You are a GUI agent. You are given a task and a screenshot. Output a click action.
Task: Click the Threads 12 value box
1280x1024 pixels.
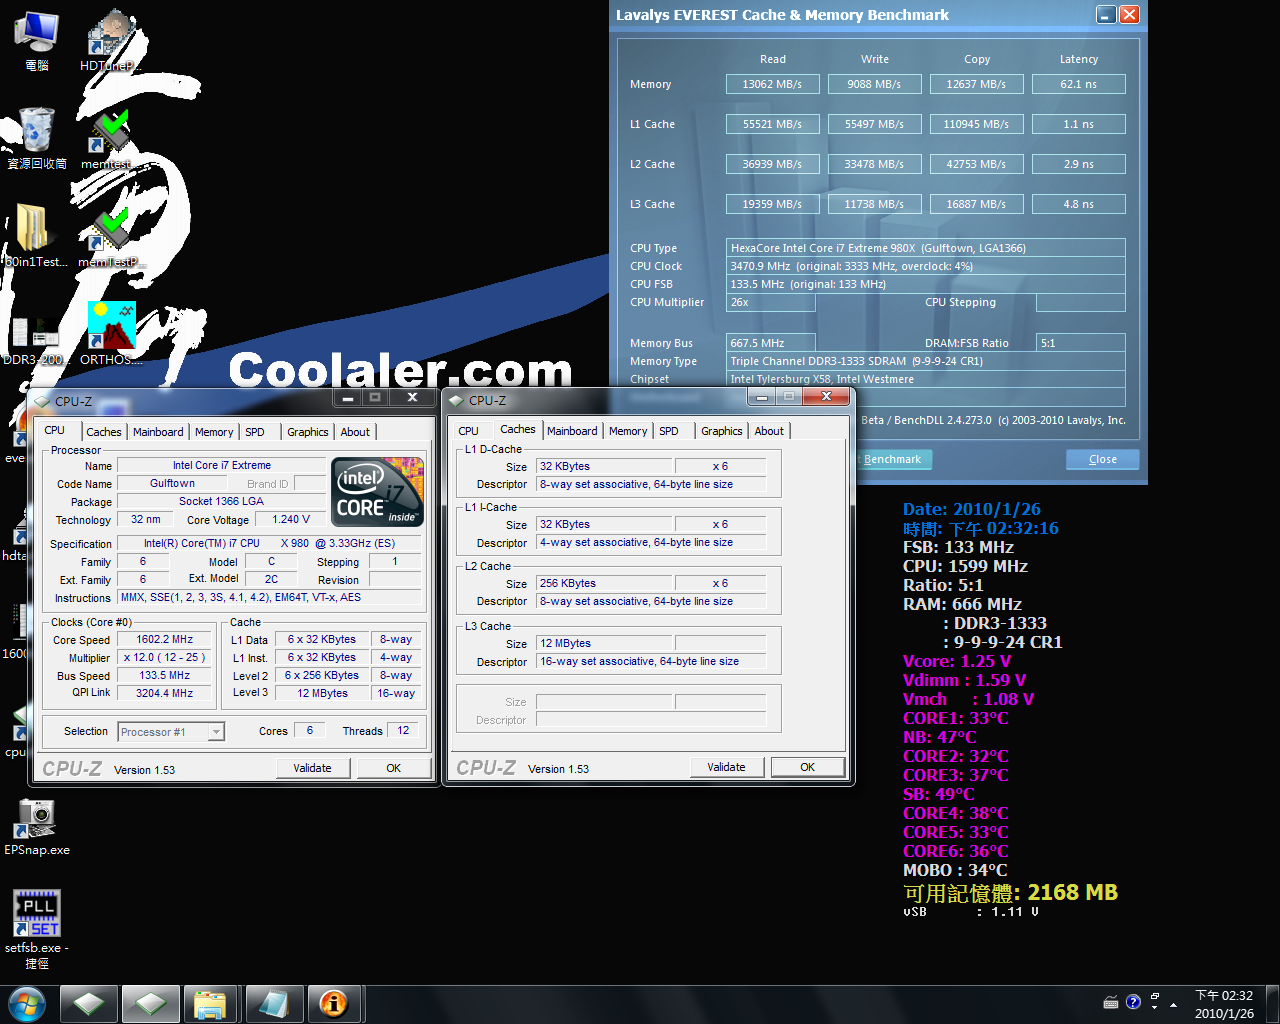(404, 731)
